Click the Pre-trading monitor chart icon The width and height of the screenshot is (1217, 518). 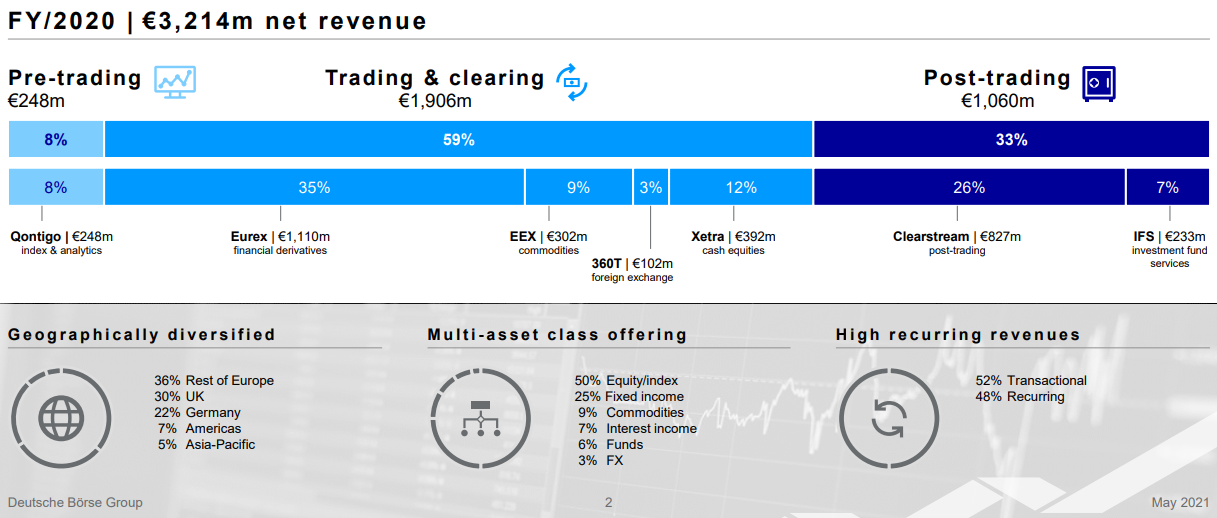point(175,81)
